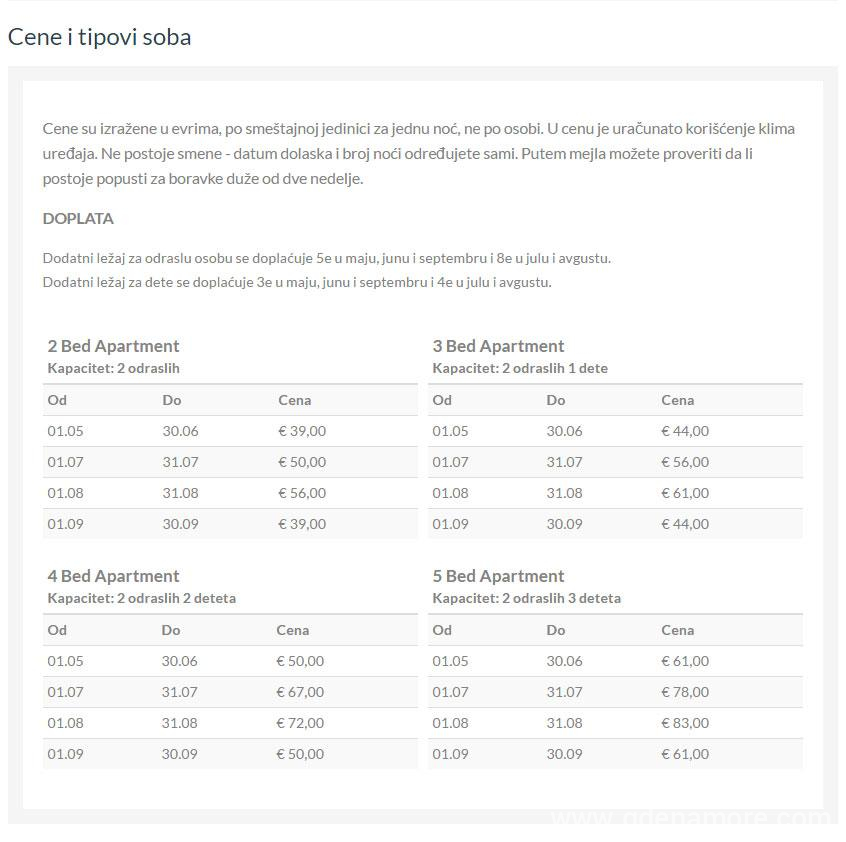Click the € 56,00 price in 3 Bed table
Image resolution: width=846 pixels, height=842 pixels.
tap(685, 462)
